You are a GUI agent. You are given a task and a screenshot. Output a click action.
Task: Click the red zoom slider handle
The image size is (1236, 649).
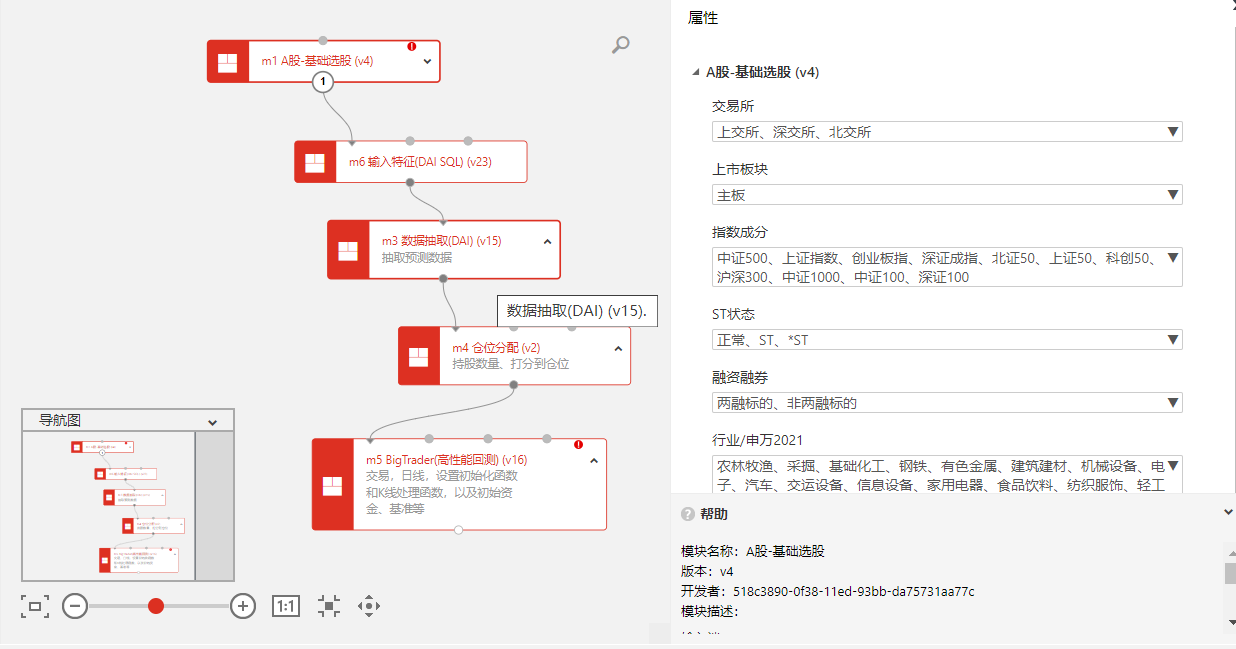156,606
